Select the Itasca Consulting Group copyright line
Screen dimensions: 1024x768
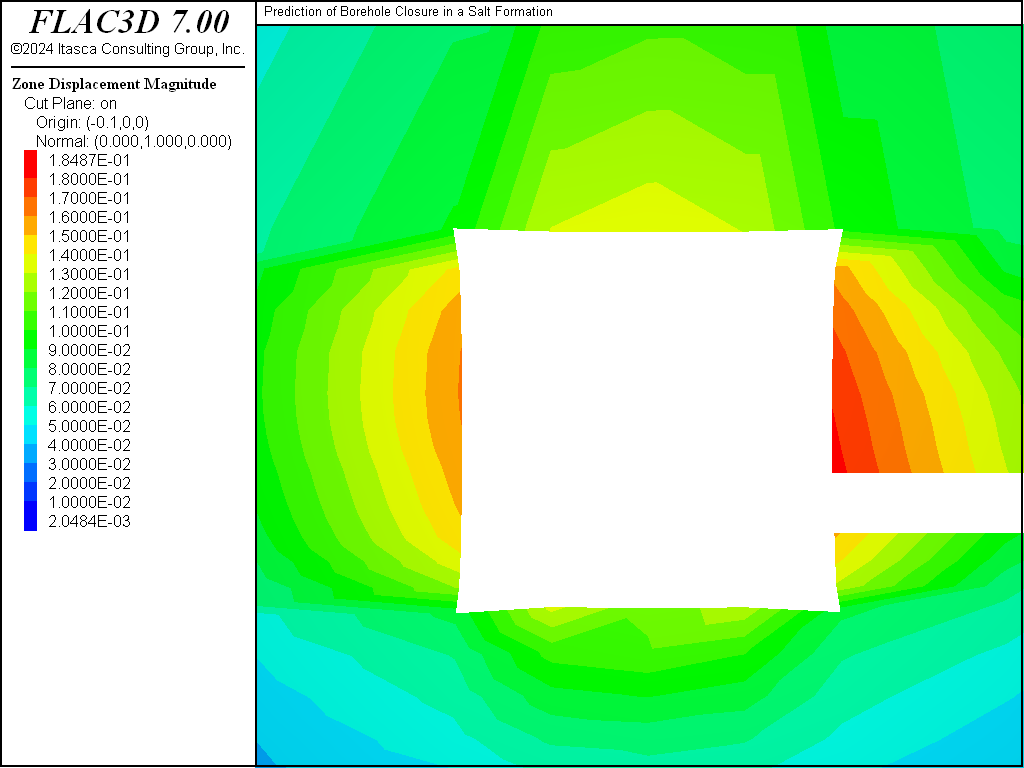[x=127, y=49]
